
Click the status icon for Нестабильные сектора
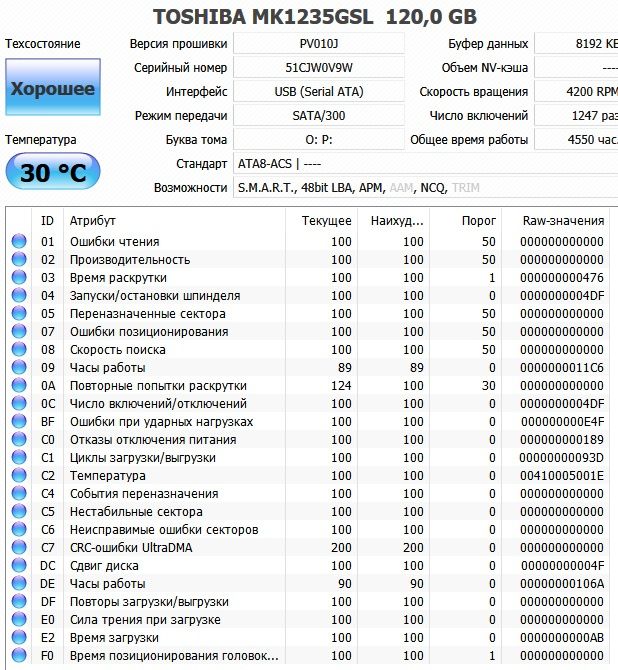[x=19, y=511]
